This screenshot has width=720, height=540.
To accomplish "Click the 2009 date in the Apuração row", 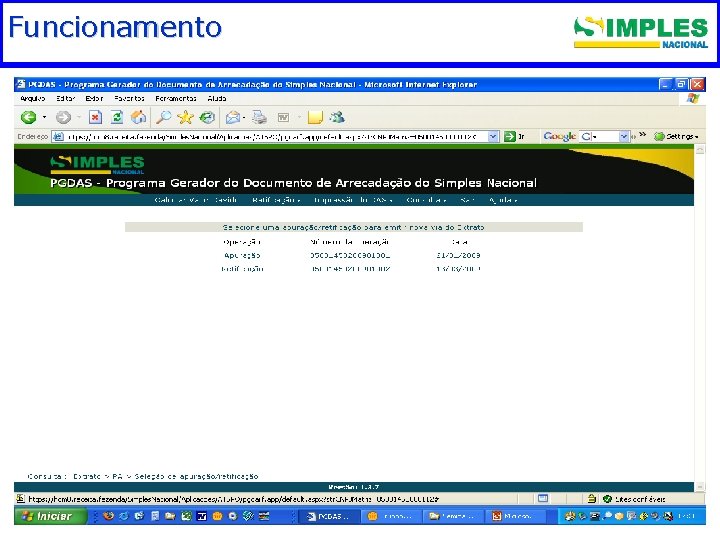I will 458,255.
